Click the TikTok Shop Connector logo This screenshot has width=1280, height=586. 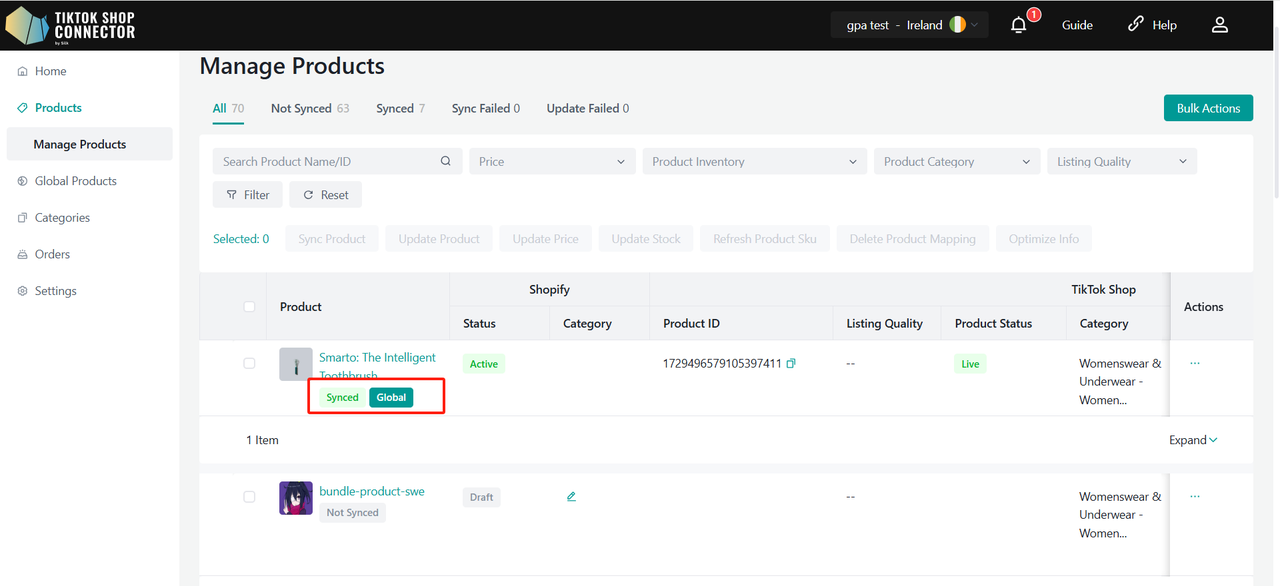pyautogui.click(x=70, y=25)
